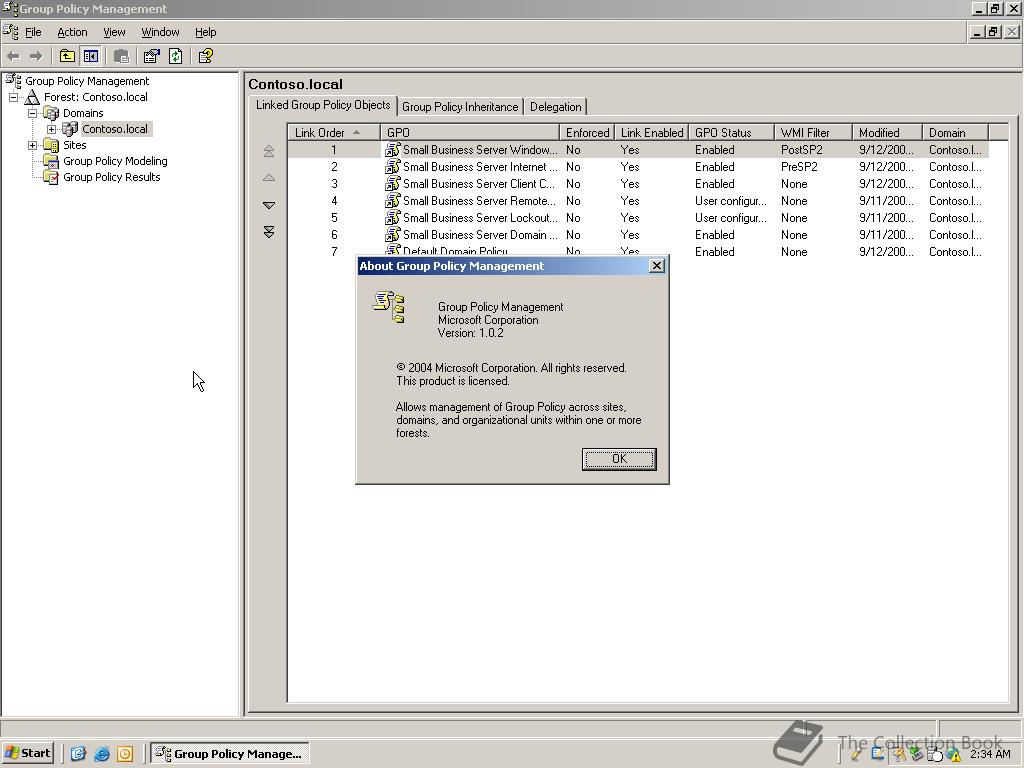Select the Contoso.local domain tree label

(115, 129)
